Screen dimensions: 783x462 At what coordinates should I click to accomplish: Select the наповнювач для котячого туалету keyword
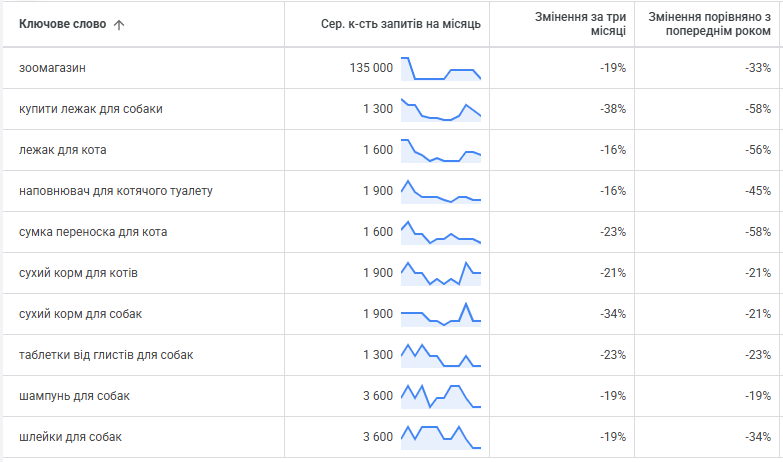(x=115, y=191)
